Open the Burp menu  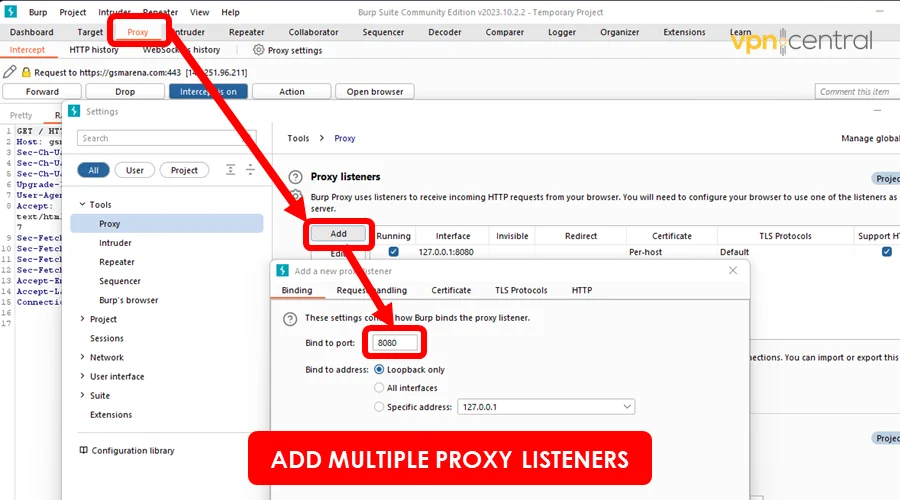click(38, 12)
